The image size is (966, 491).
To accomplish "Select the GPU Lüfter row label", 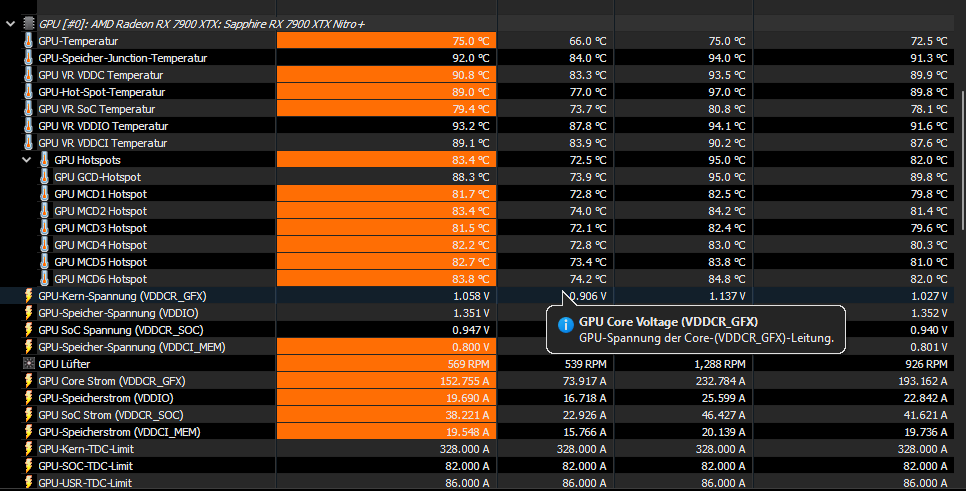I will [64, 364].
